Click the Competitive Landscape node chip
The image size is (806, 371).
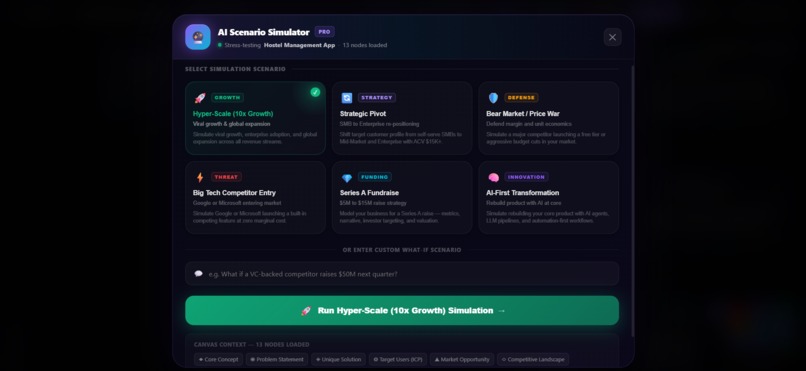(533, 360)
